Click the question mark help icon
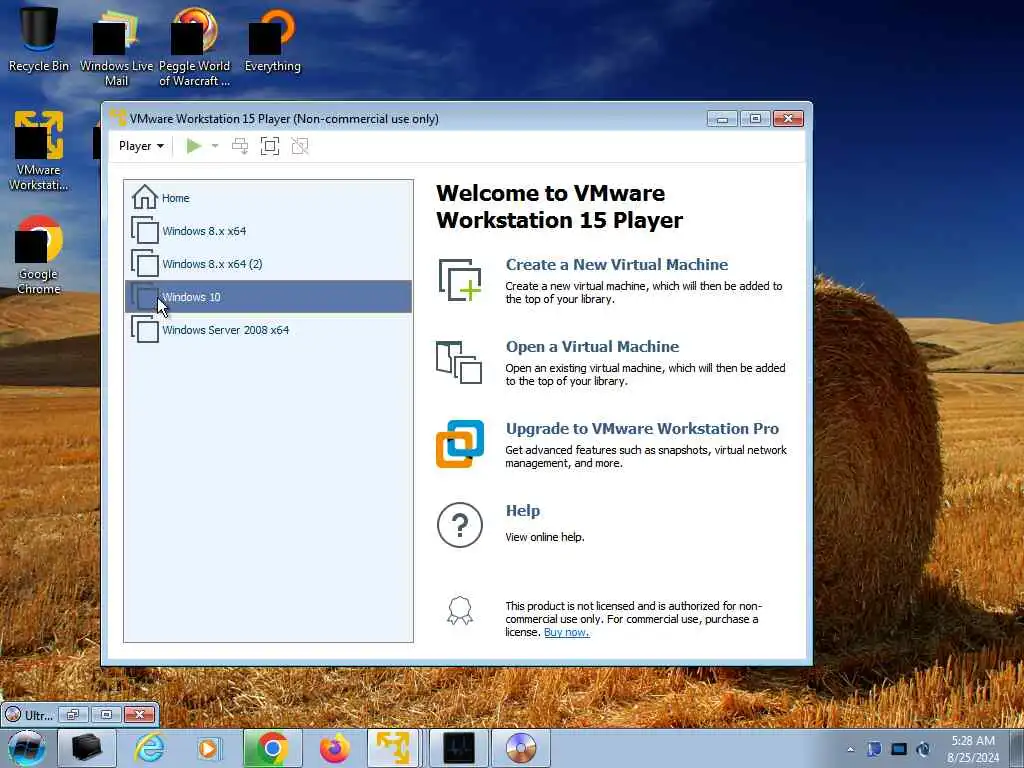This screenshot has width=1024, height=768. coord(460,525)
